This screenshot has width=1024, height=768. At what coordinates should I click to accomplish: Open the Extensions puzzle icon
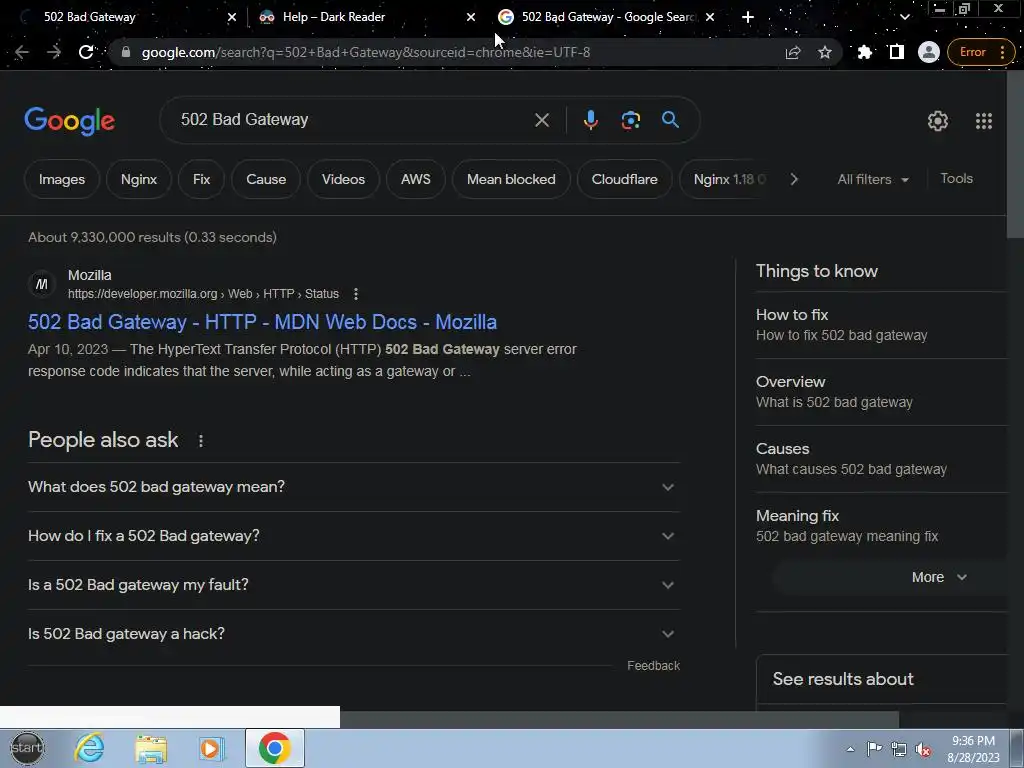(x=865, y=52)
